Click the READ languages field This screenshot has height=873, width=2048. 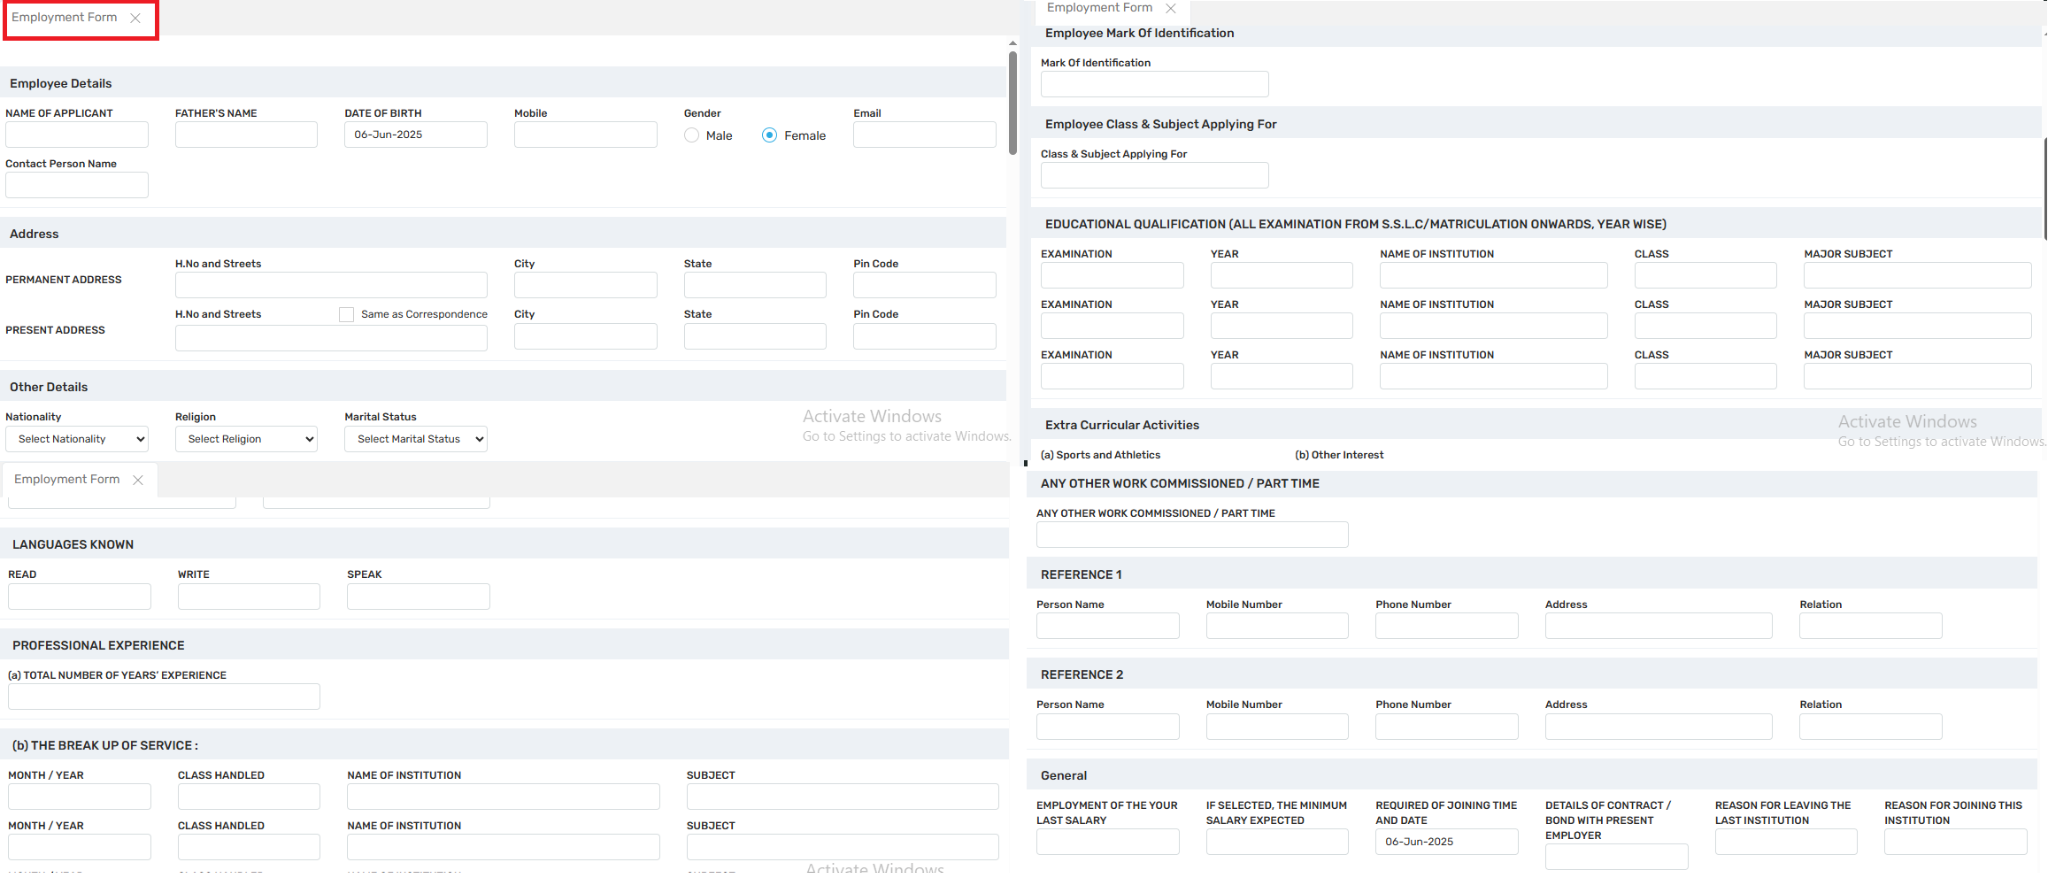point(80,597)
